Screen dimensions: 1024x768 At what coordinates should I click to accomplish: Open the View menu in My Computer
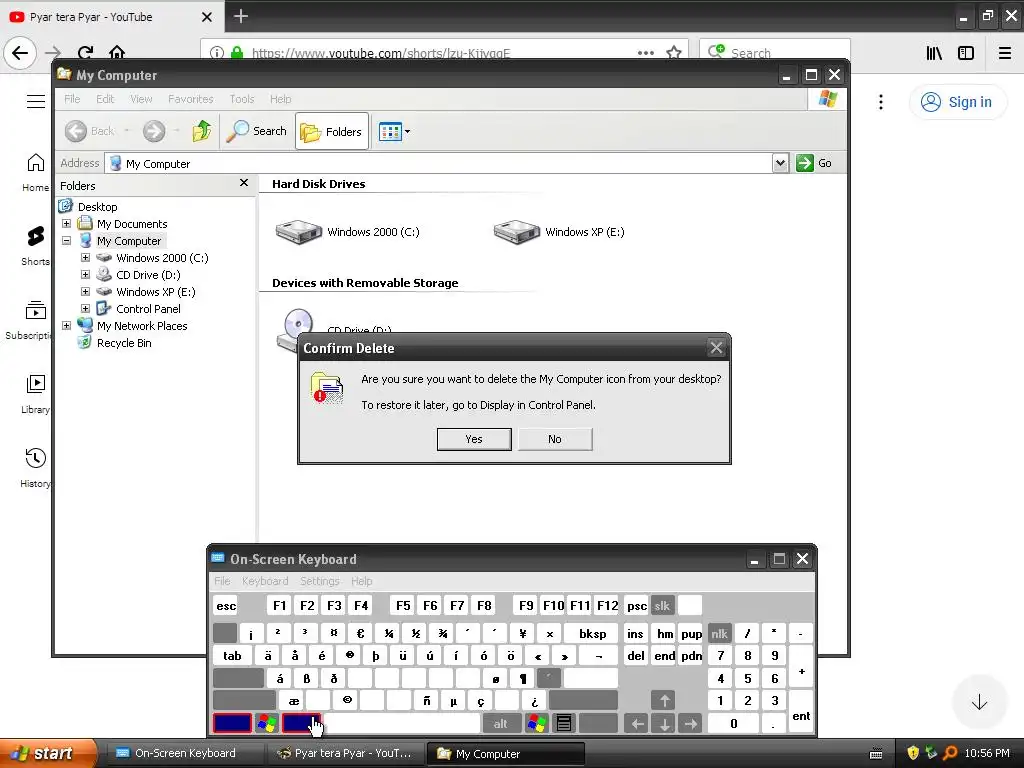(x=141, y=99)
